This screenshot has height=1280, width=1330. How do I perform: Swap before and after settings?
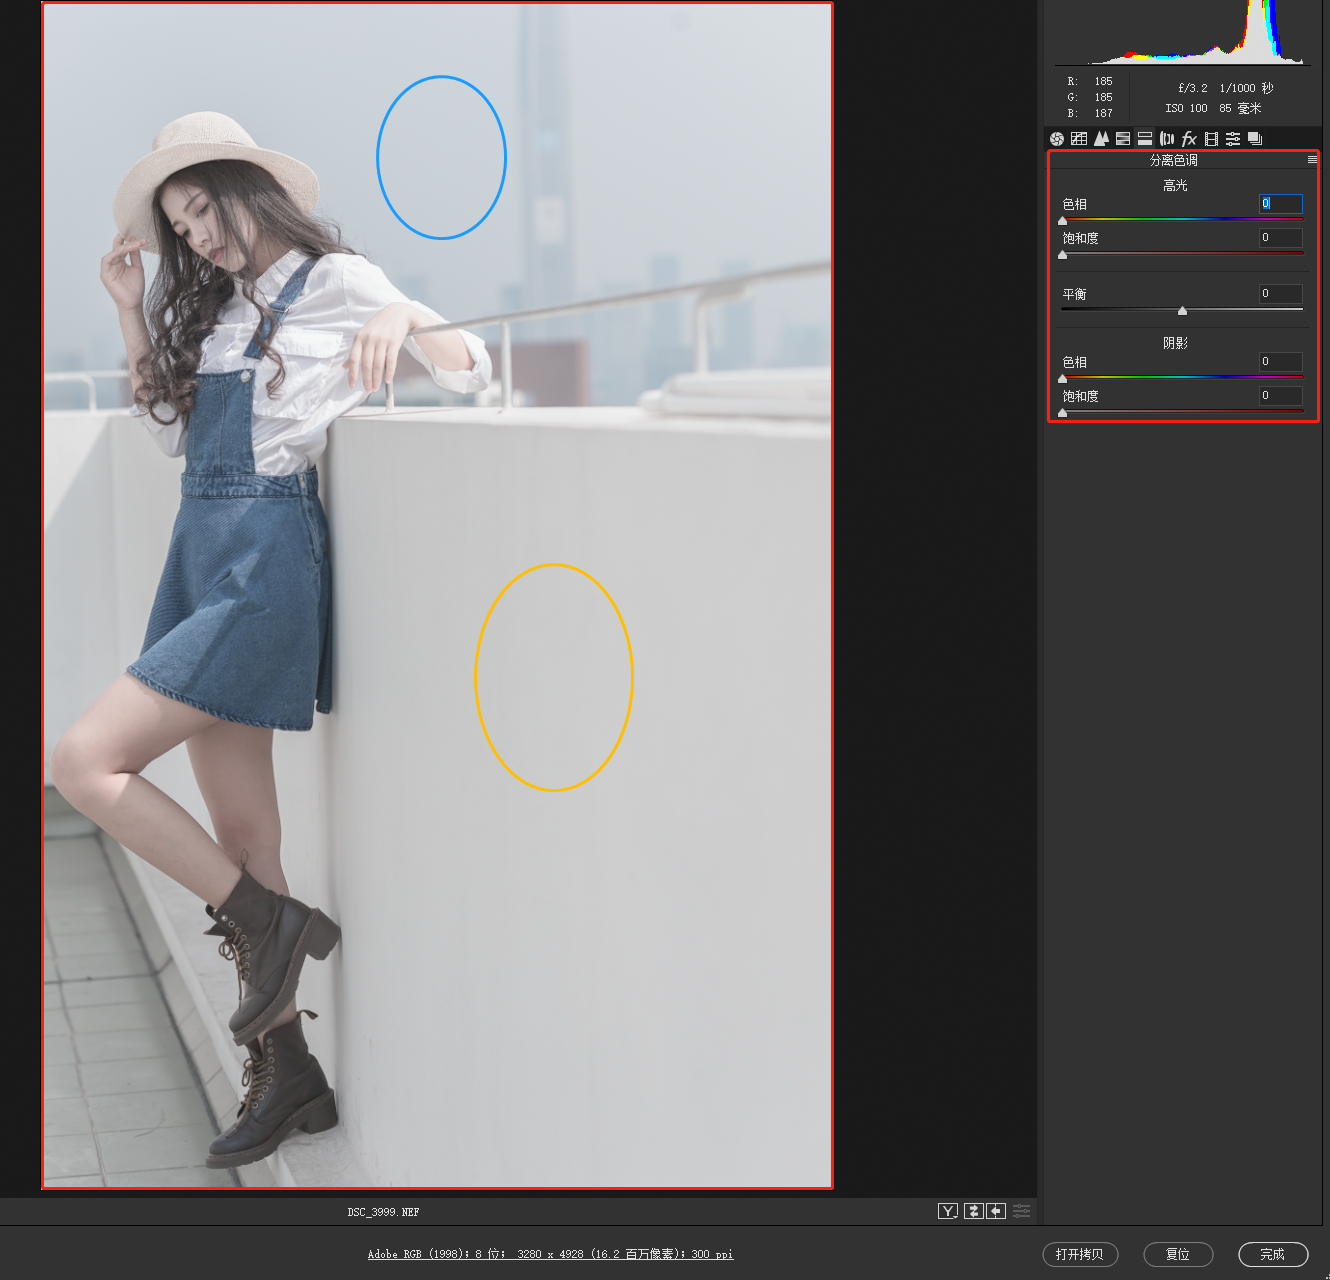973,1211
